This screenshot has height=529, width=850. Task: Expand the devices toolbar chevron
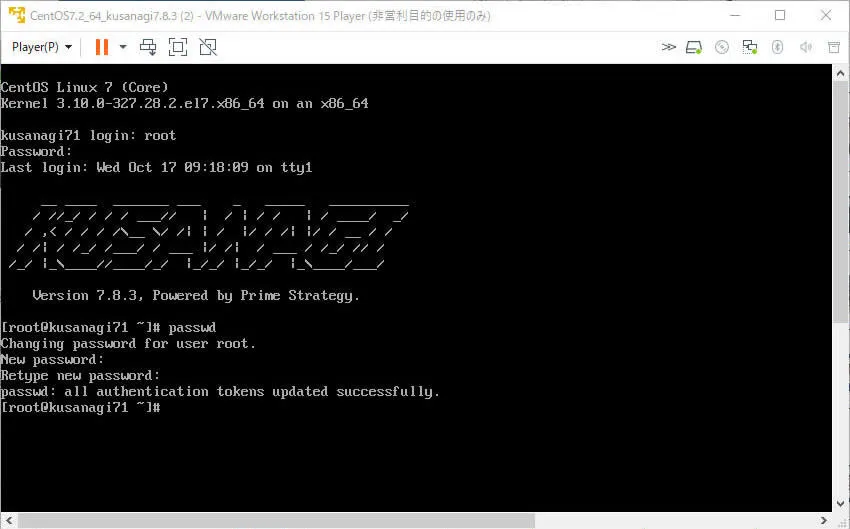tap(668, 47)
